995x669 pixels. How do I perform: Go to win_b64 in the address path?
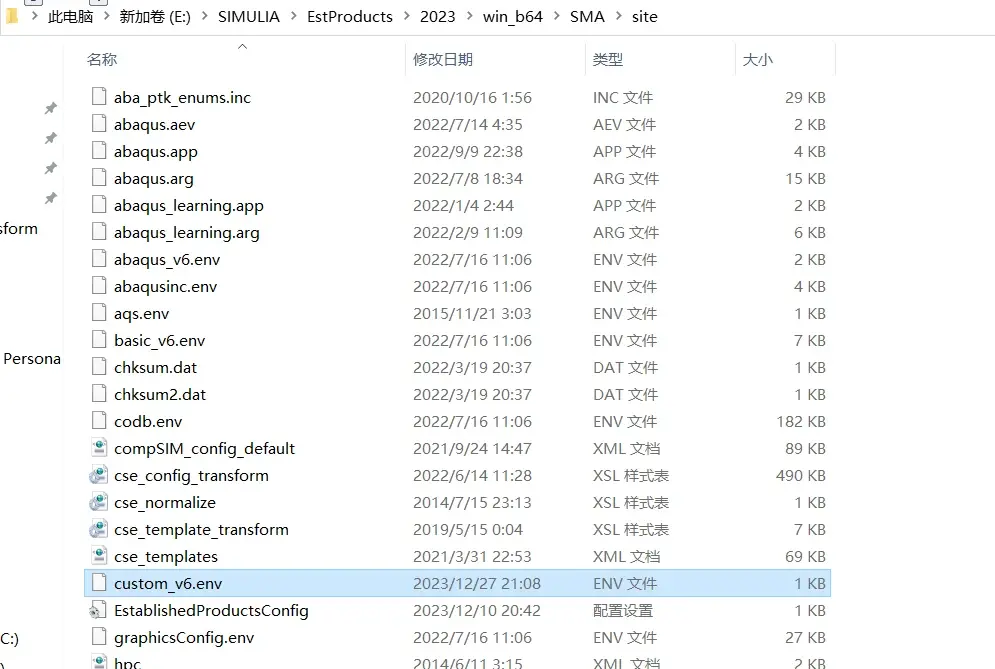coord(513,17)
